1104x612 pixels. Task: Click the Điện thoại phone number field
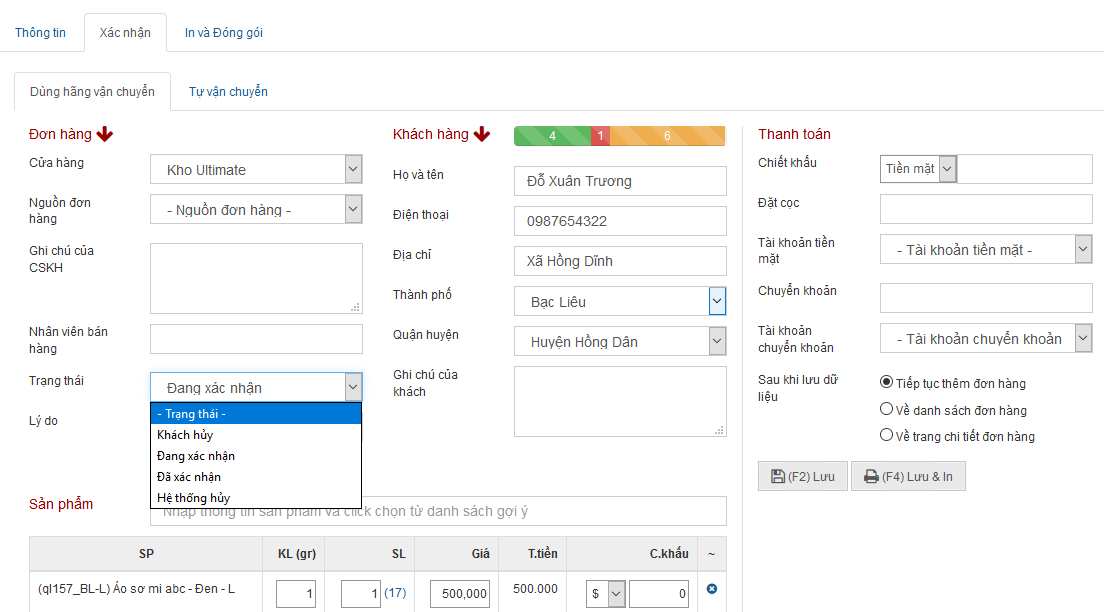coord(620,221)
